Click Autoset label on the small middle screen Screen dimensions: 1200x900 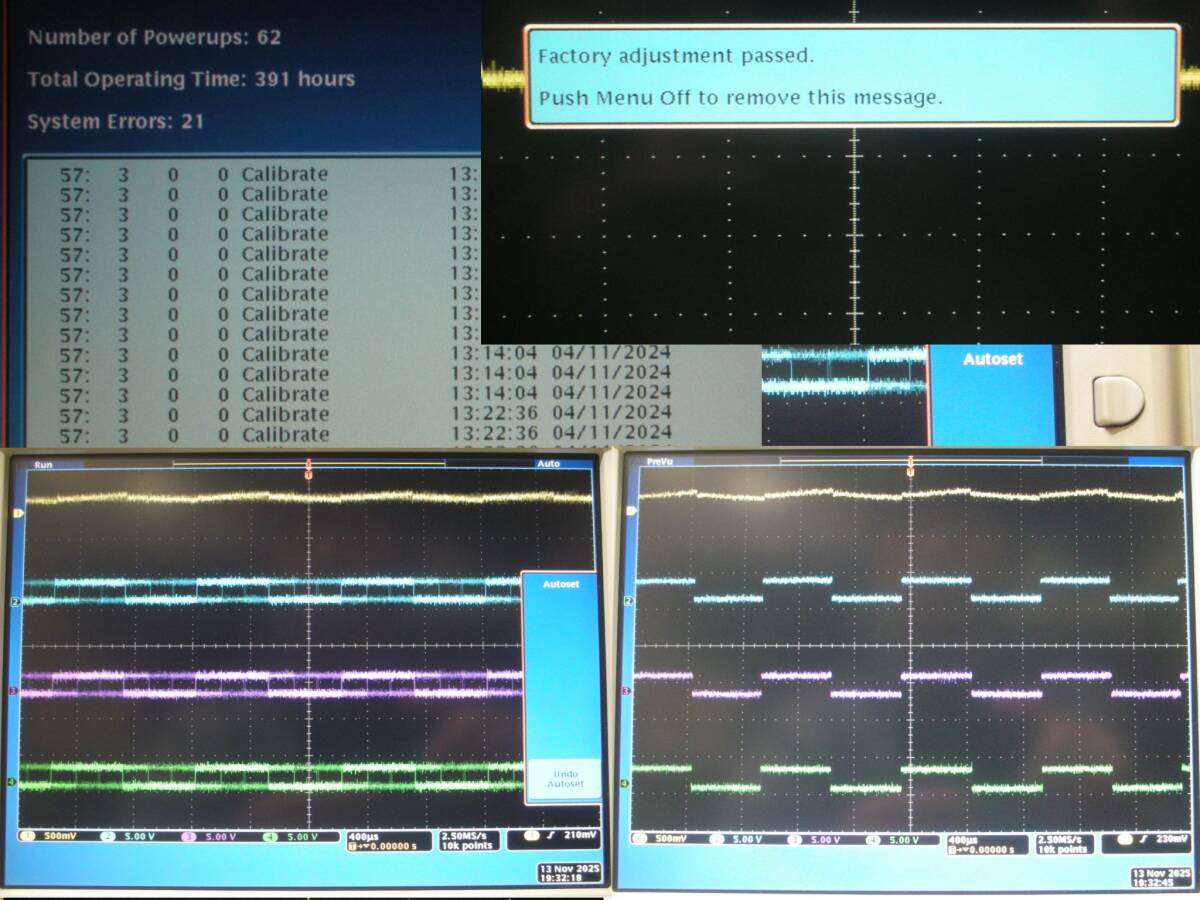pyautogui.click(x=992, y=358)
